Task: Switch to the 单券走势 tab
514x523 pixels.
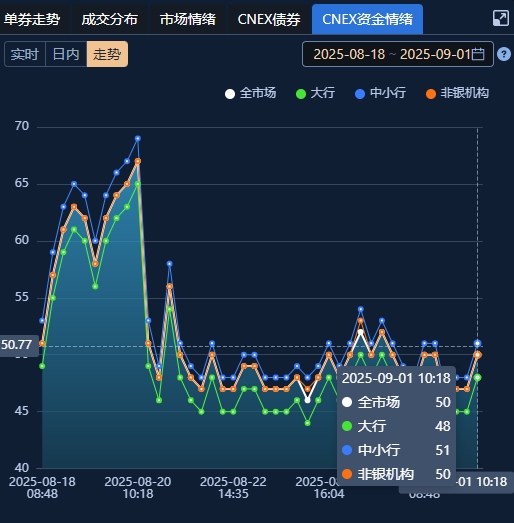Action: (32, 19)
